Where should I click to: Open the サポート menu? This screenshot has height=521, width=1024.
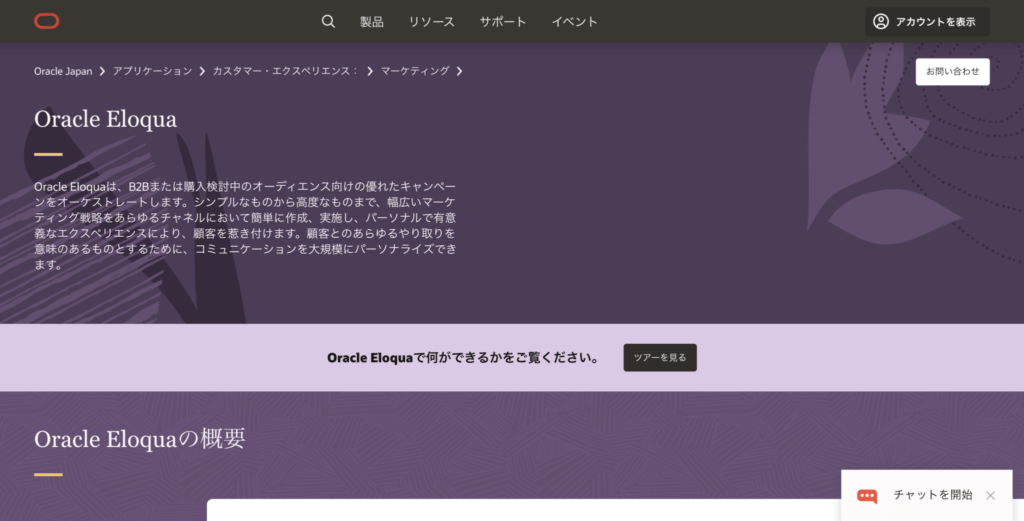click(503, 22)
